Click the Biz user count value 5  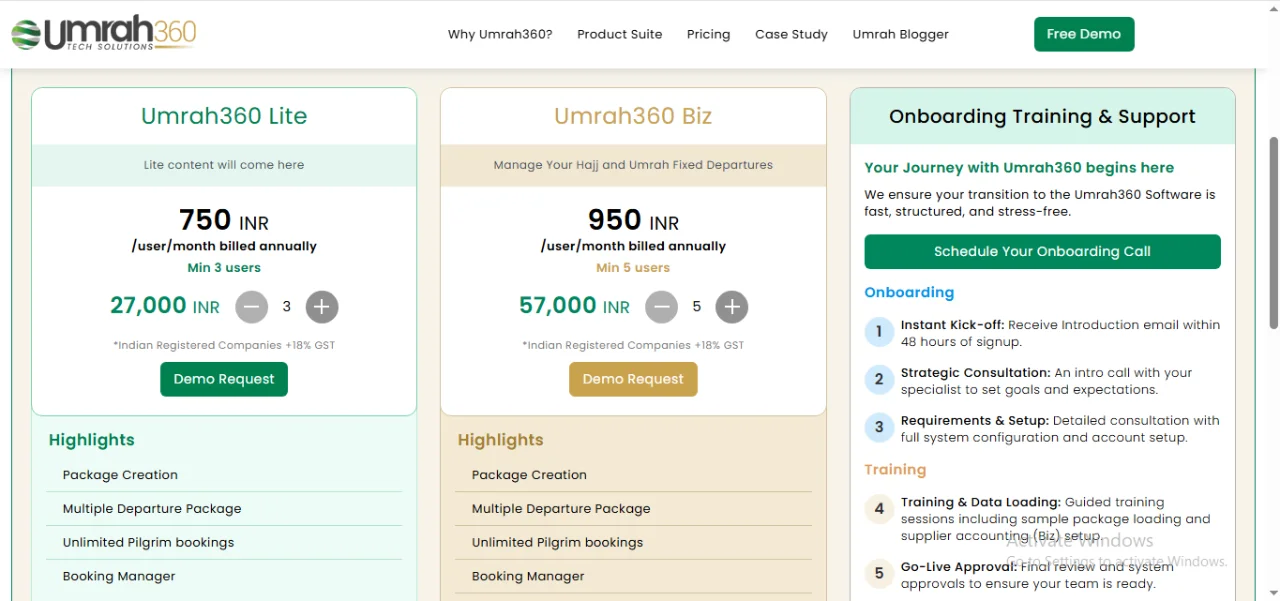click(697, 307)
